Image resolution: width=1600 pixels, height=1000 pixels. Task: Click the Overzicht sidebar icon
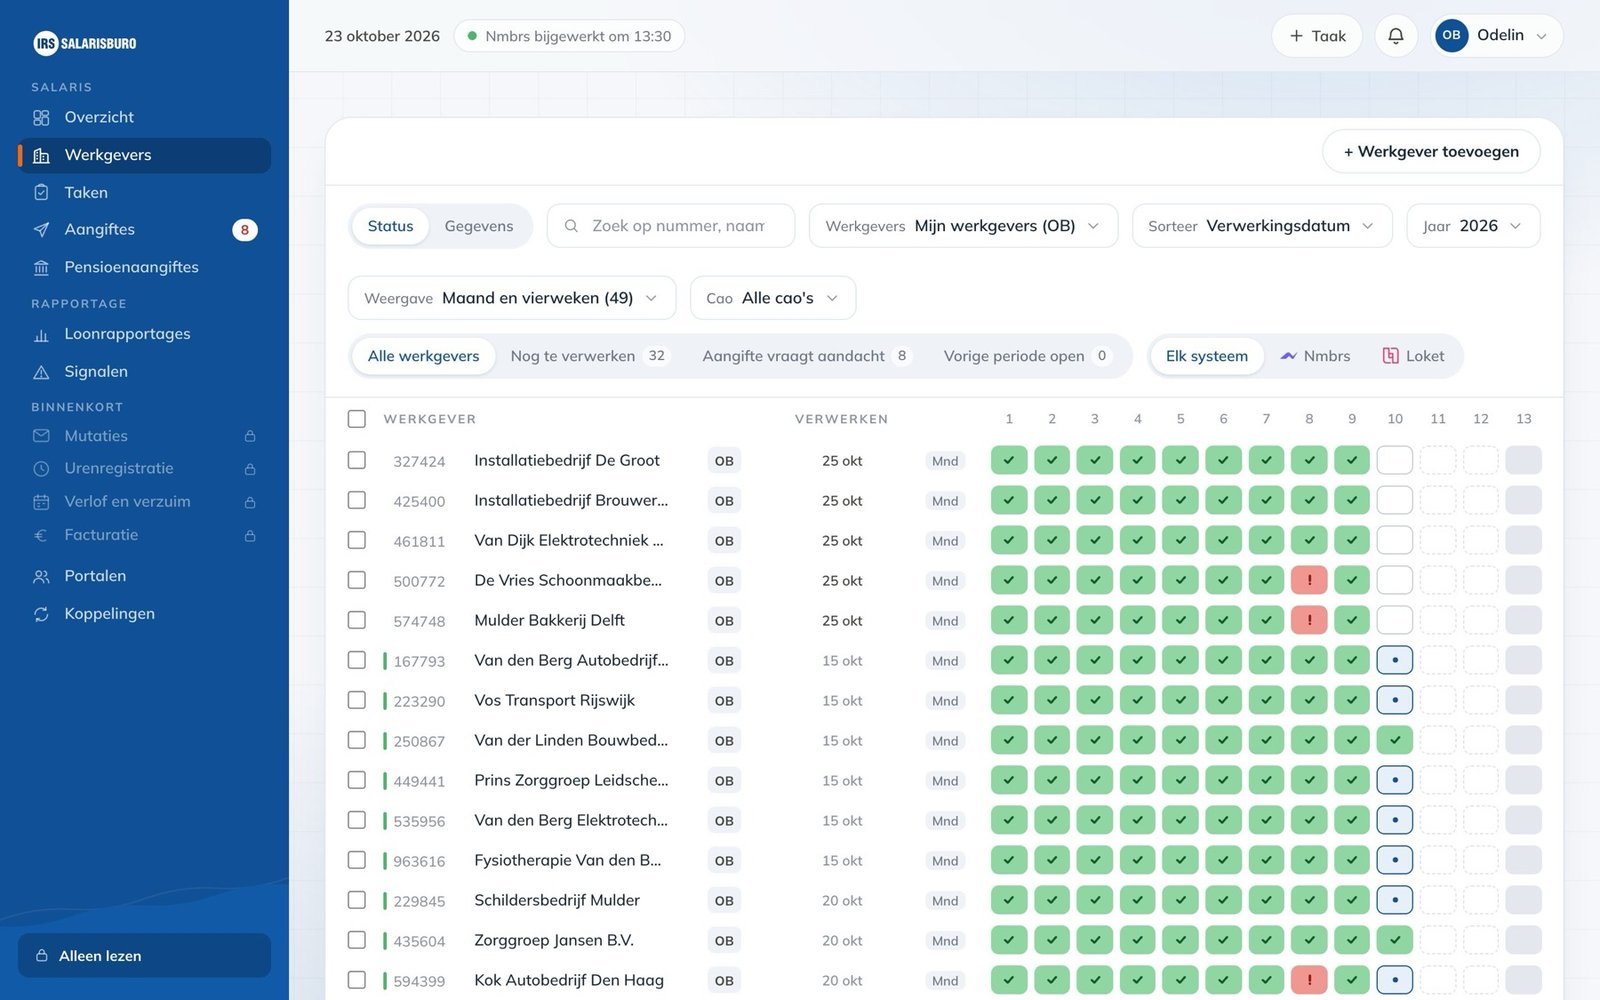tap(41, 118)
